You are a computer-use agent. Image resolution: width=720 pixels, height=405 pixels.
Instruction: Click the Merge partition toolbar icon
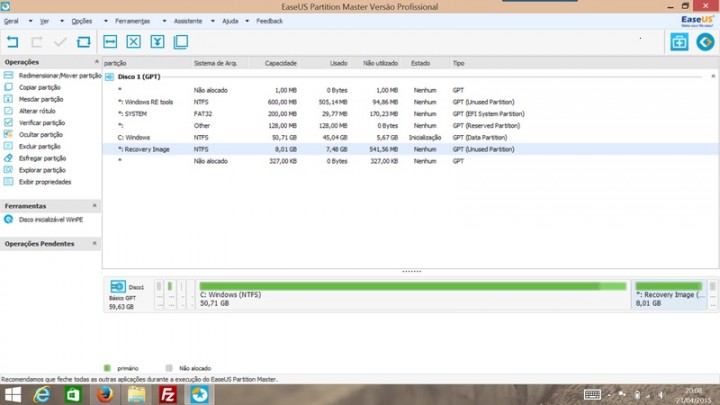coord(158,42)
